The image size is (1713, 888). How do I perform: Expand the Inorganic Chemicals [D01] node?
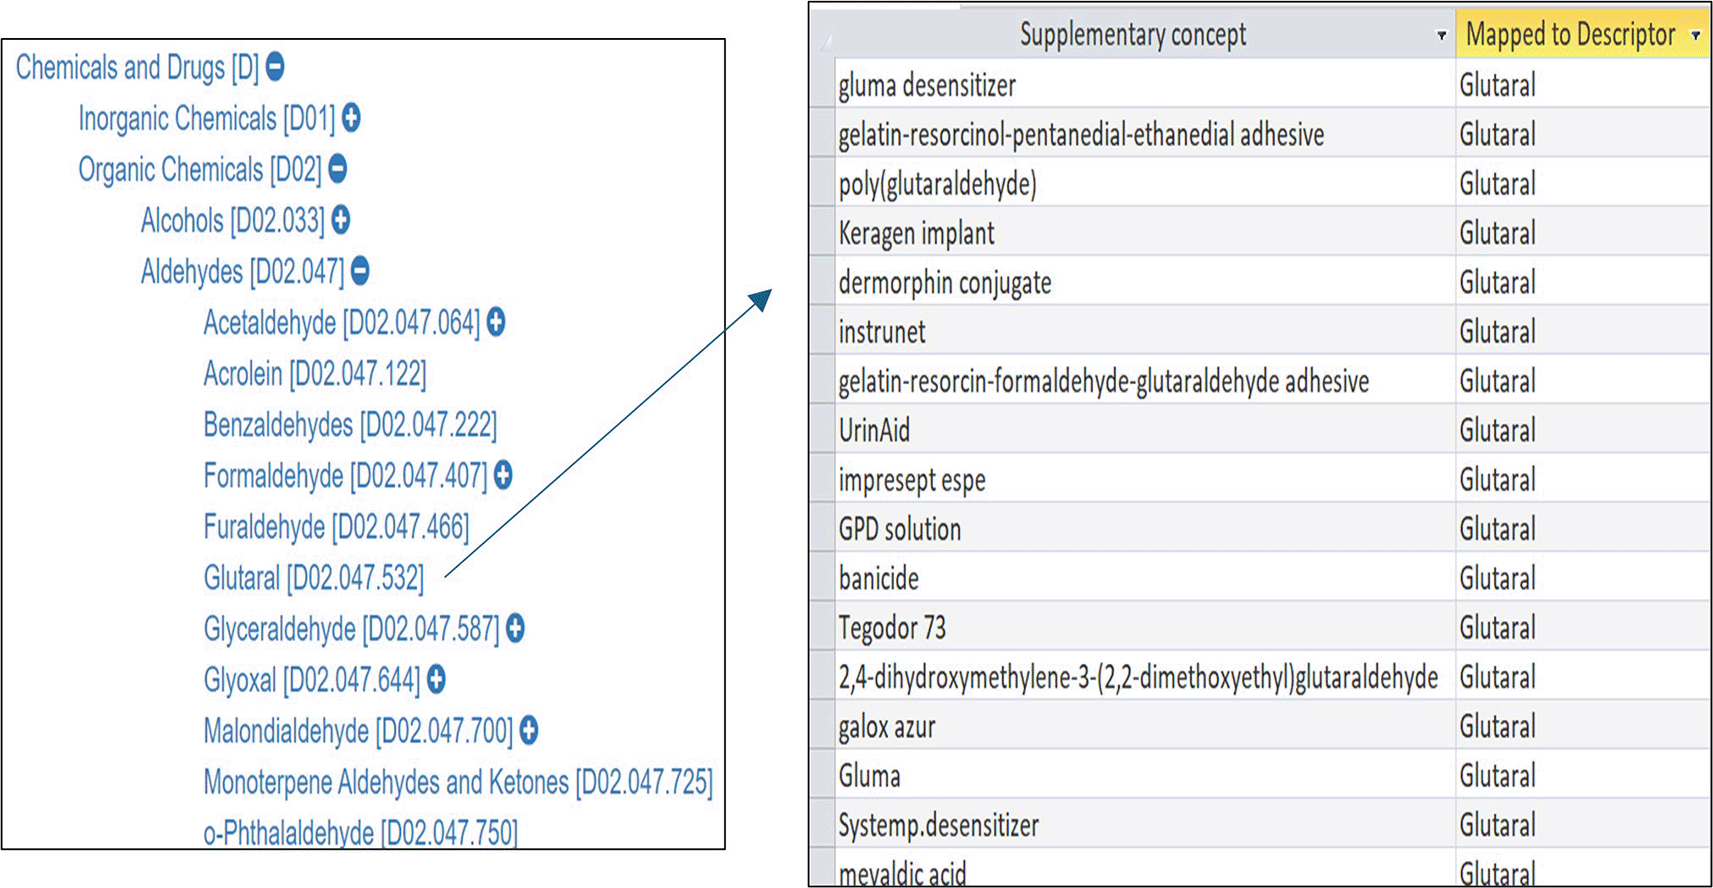coord(351,118)
